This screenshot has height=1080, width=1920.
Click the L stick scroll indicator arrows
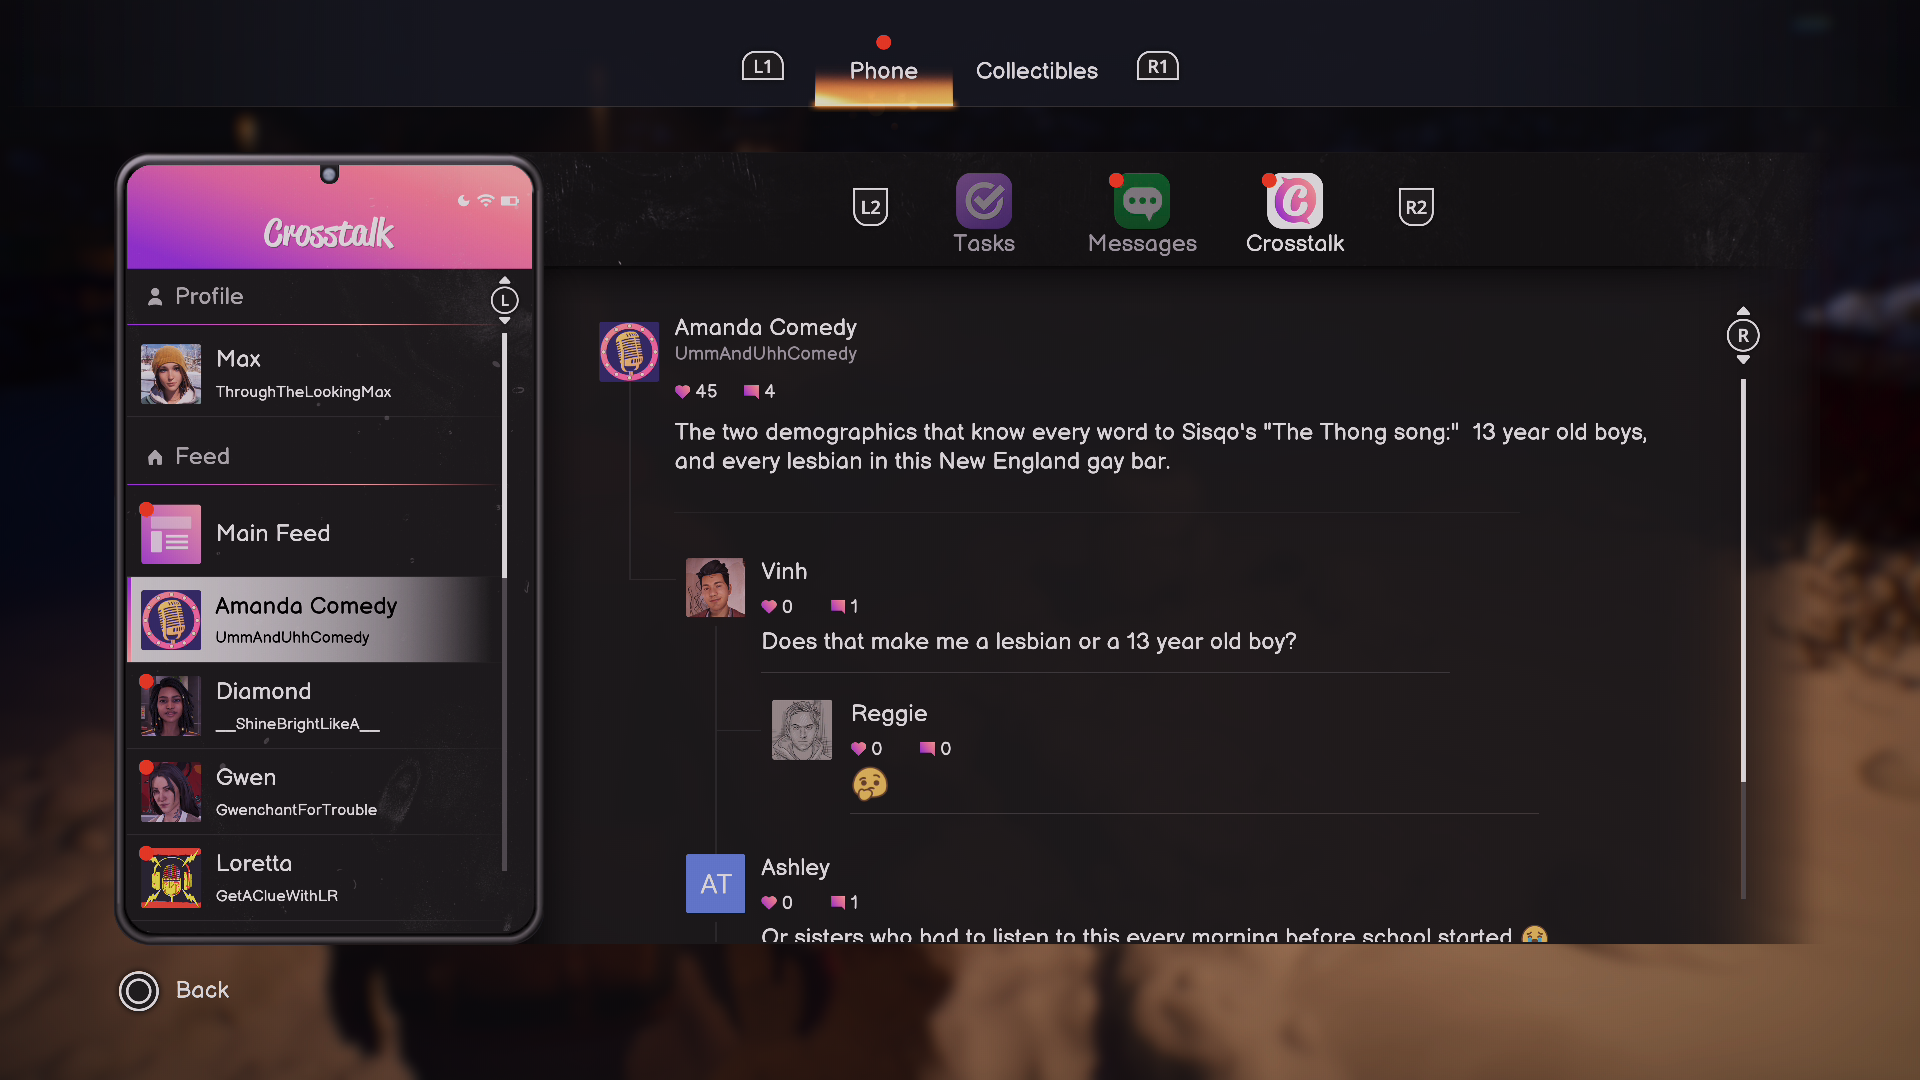tap(504, 300)
